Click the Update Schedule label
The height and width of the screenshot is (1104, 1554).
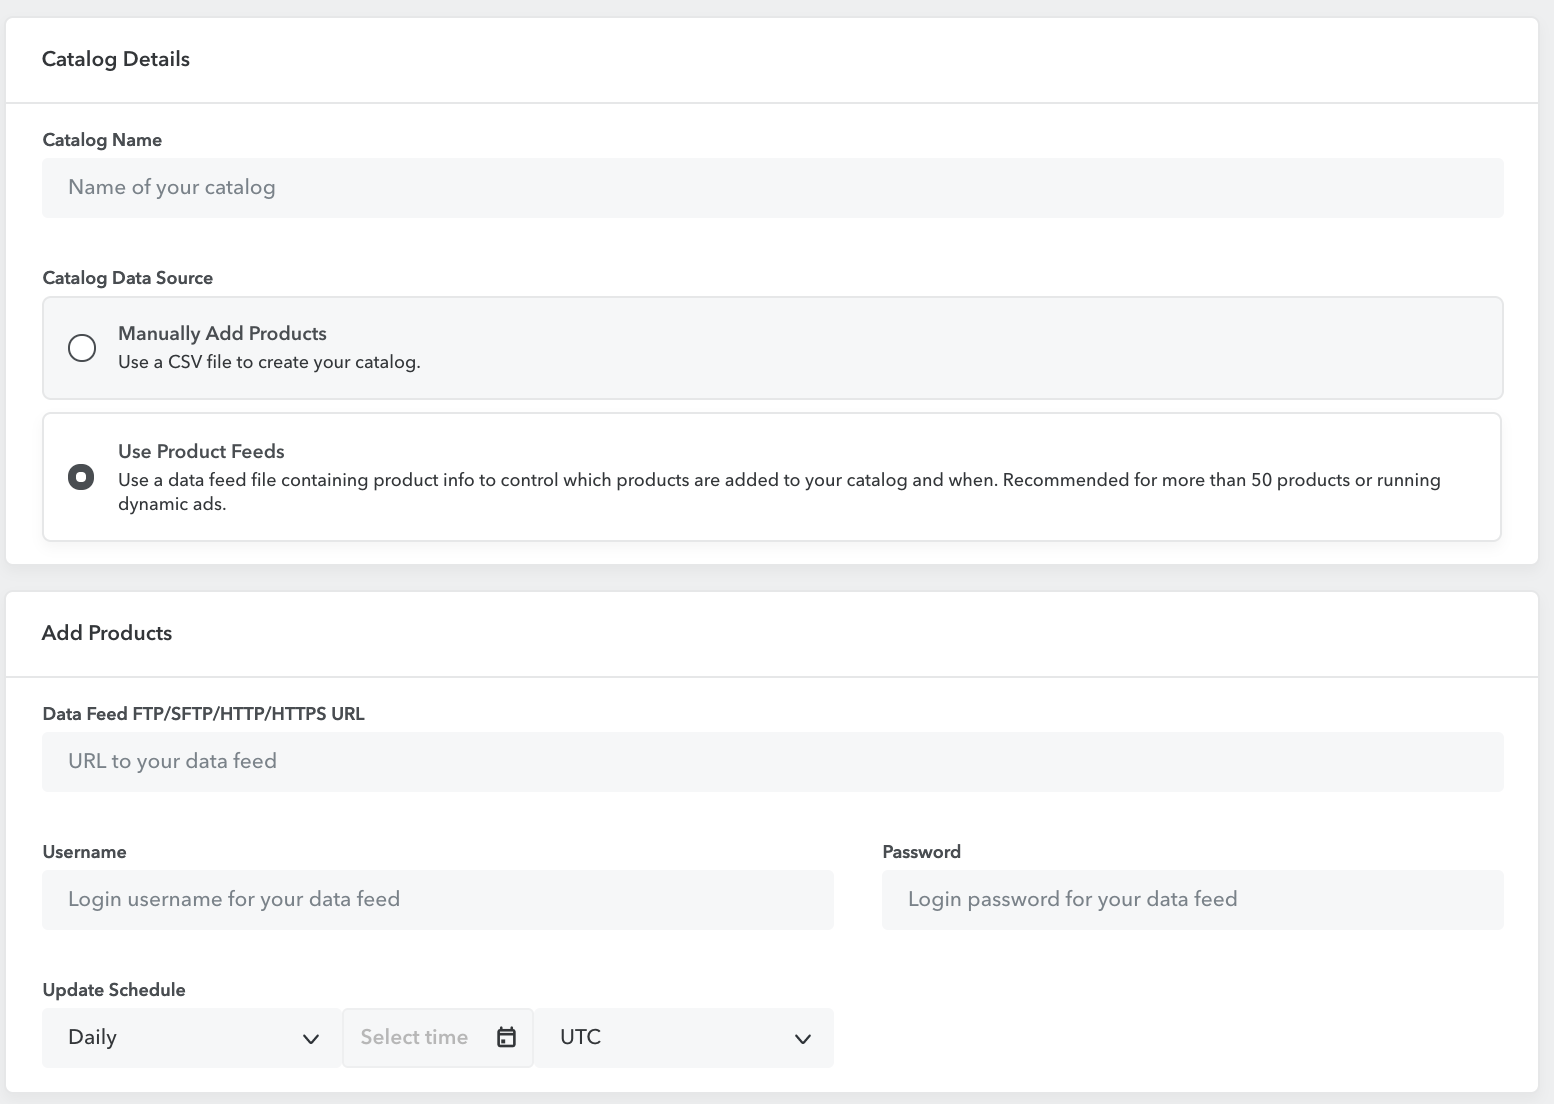(114, 990)
